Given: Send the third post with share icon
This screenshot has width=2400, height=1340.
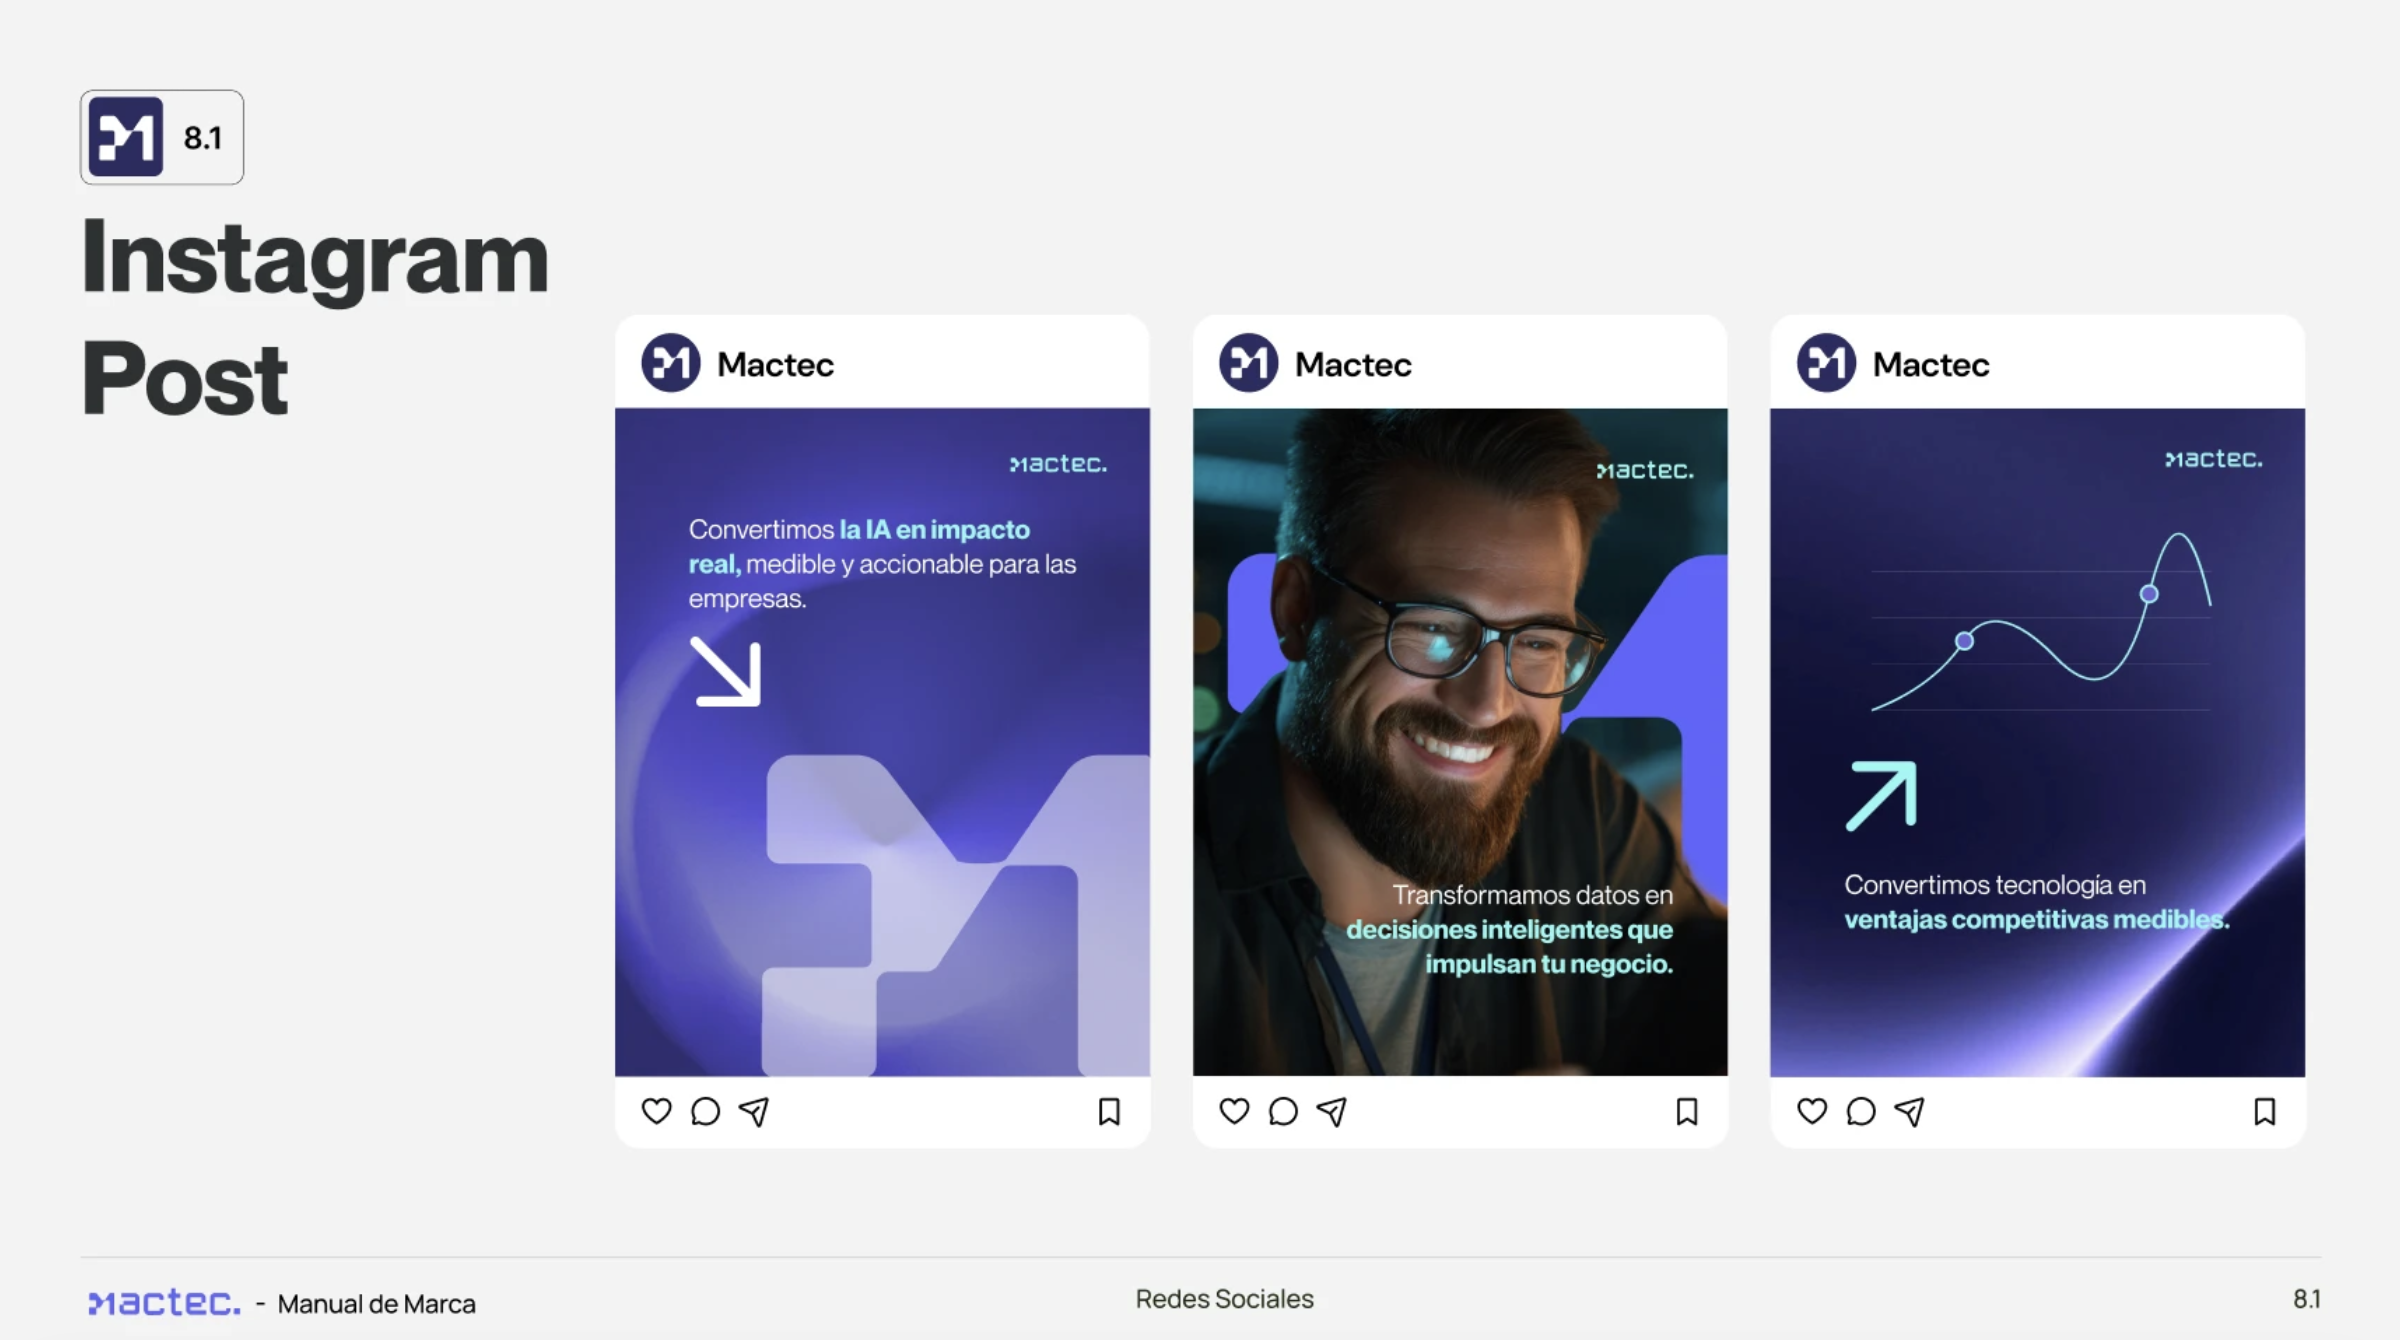Looking at the screenshot, I should [x=1910, y=1111].
